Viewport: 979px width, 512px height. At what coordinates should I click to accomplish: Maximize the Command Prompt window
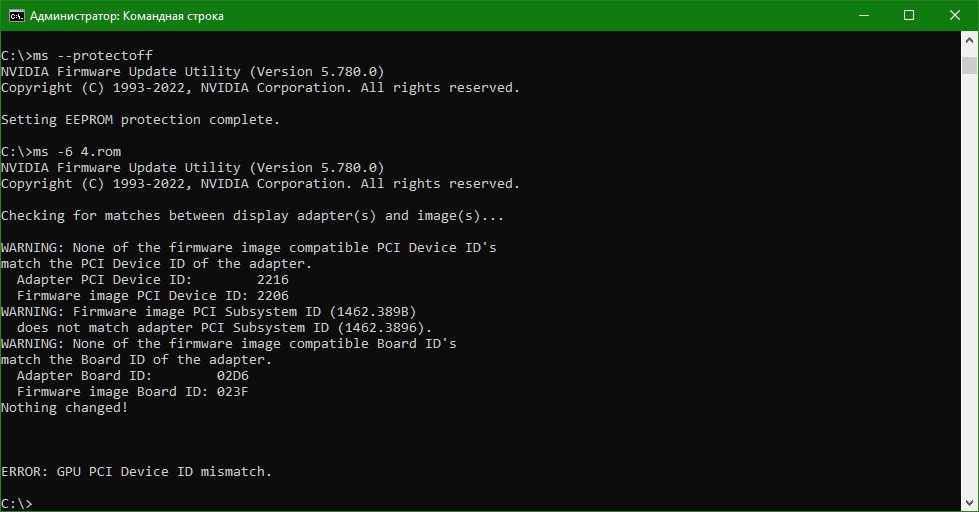click(909, 15)
